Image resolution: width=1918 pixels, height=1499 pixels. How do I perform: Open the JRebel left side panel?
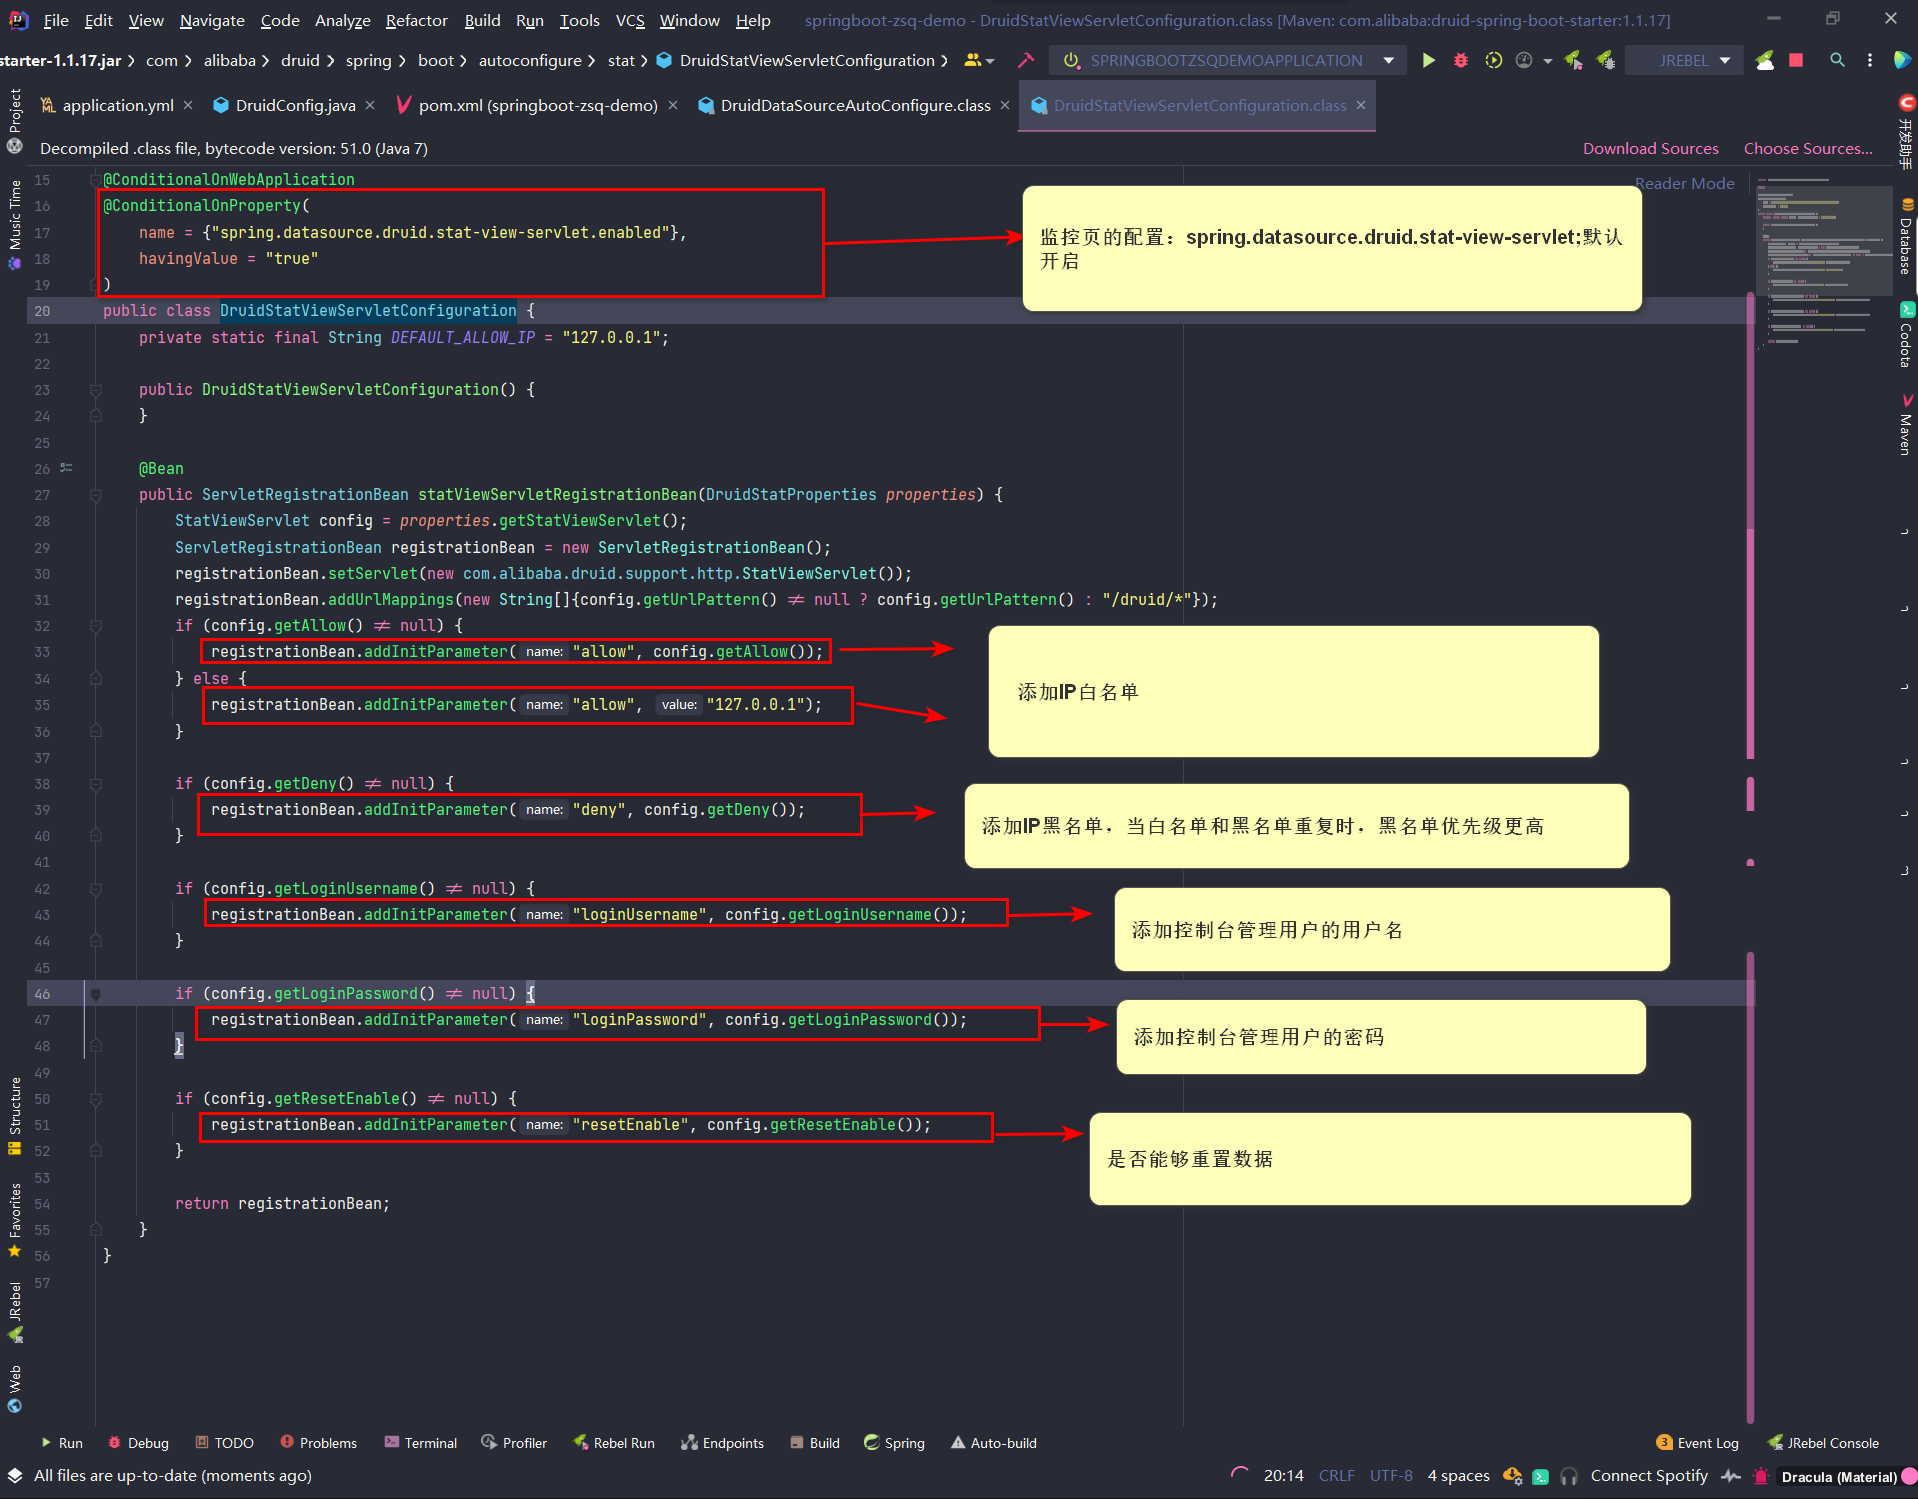(x=14, y=1312)
